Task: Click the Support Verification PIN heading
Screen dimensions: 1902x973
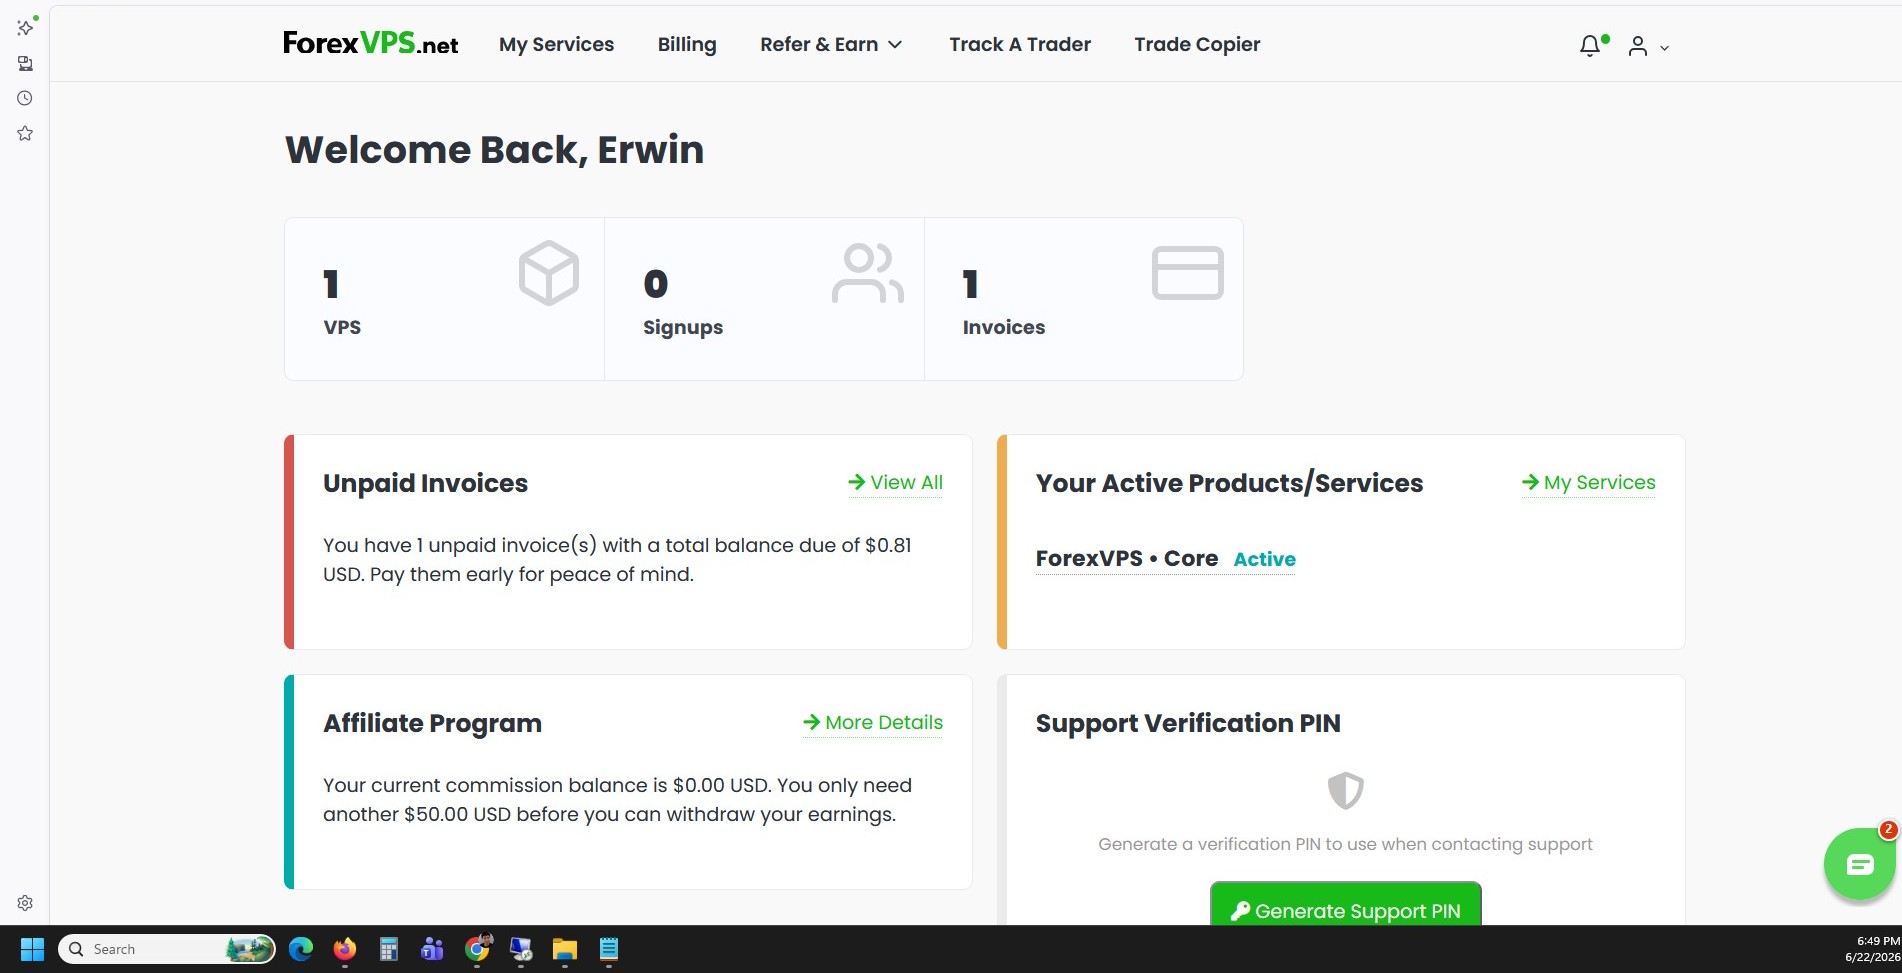Action: coord(1188,723)
